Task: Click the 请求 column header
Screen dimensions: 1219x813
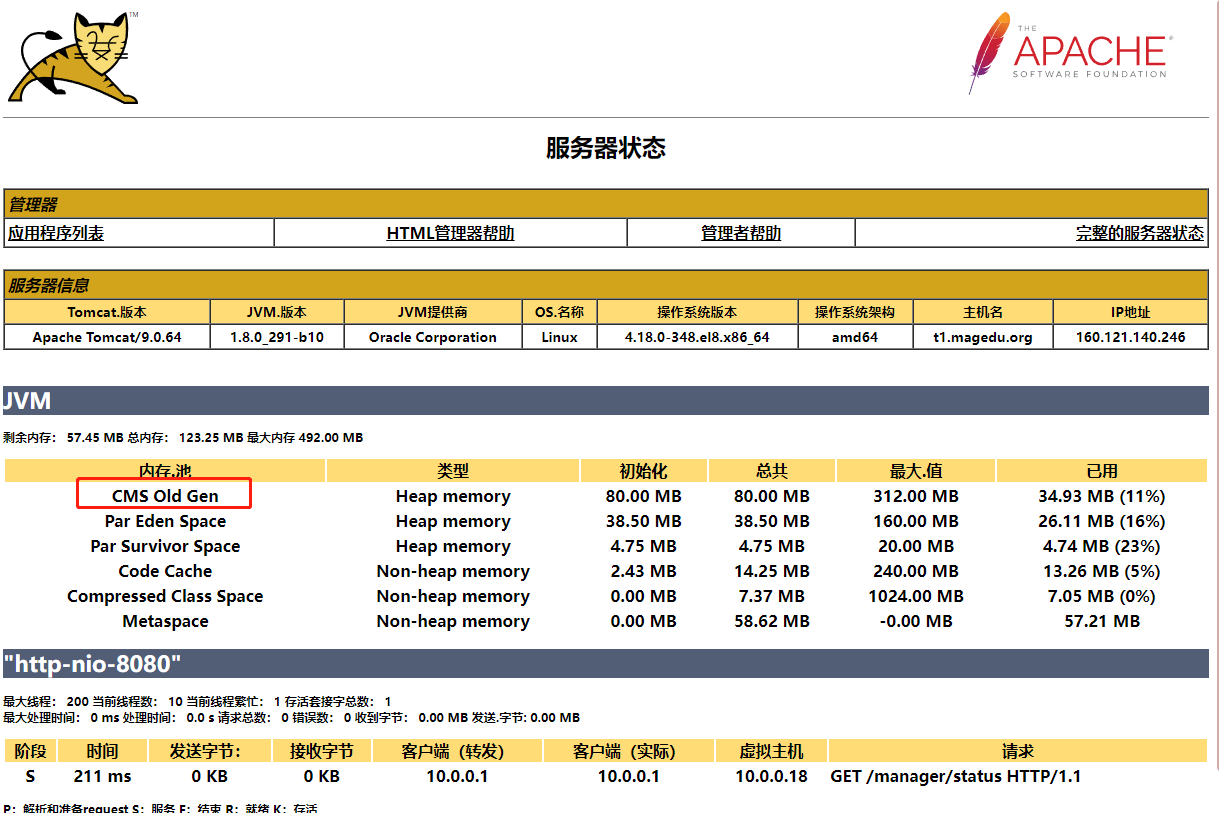Action: [x=1018, y=751]
